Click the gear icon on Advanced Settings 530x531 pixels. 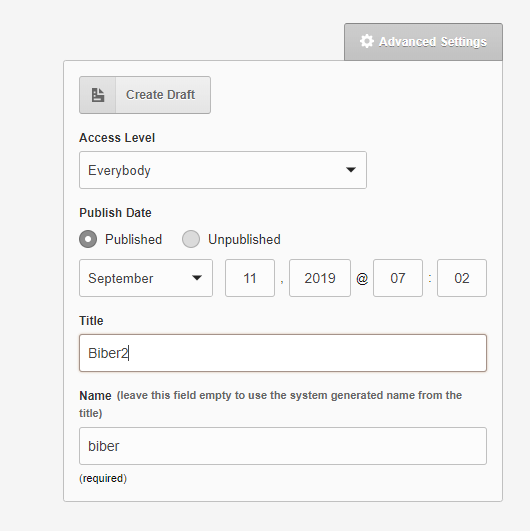(x=367, y=41)
